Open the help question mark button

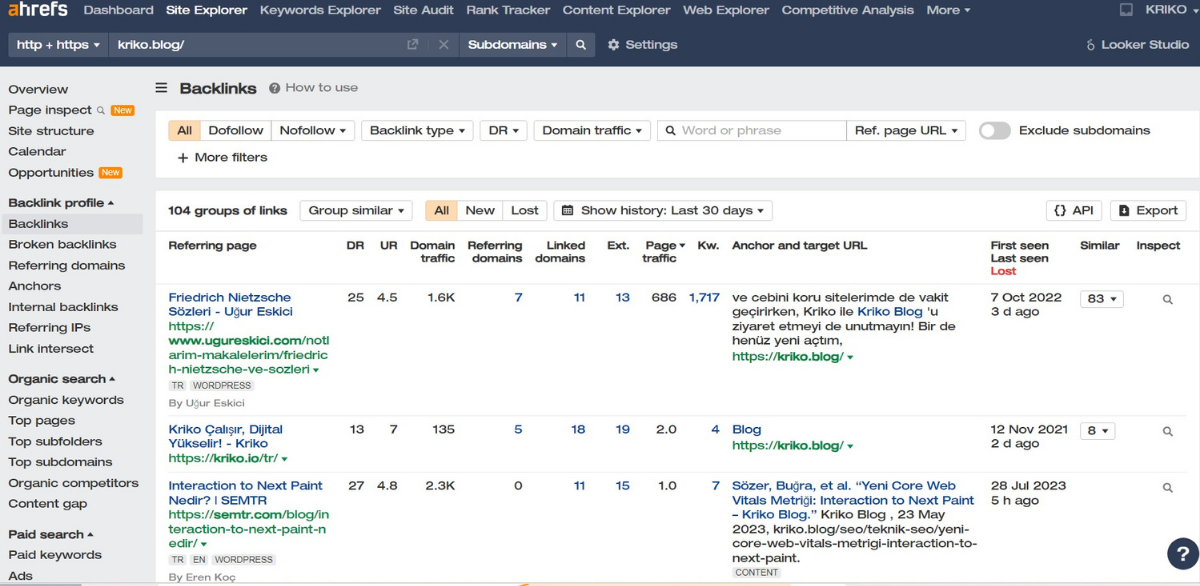click(x=1183, y=553)
